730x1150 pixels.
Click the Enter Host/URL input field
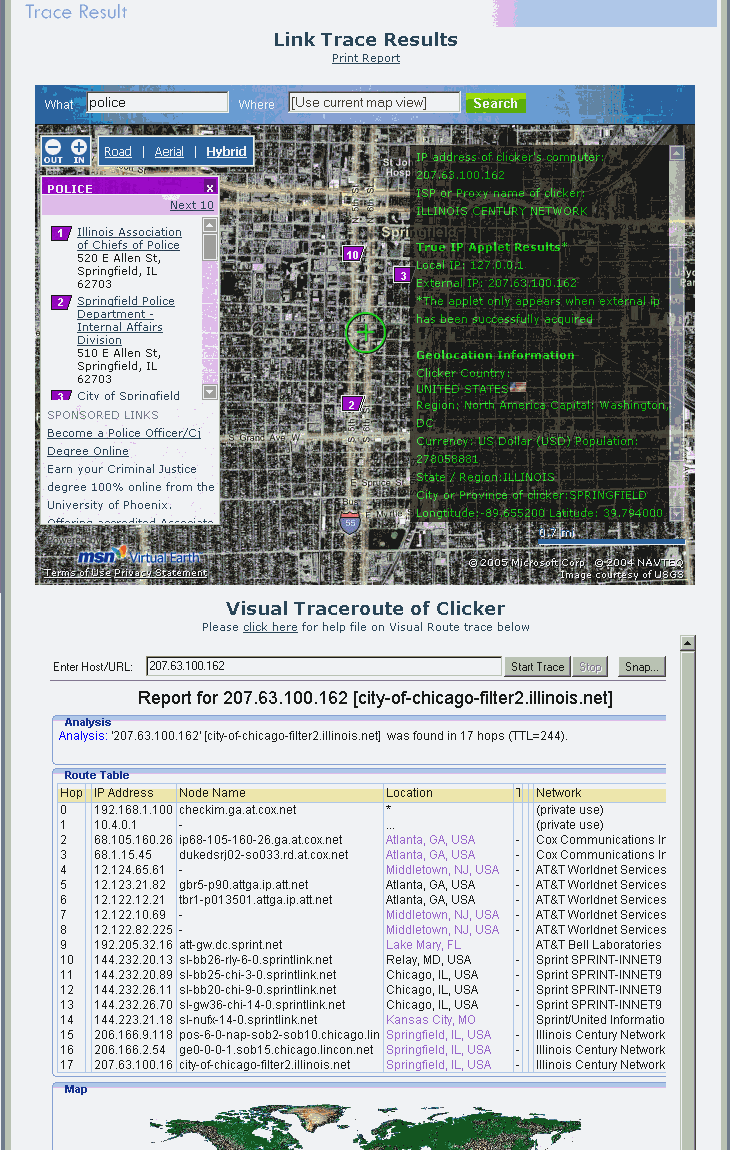[323, 667]
